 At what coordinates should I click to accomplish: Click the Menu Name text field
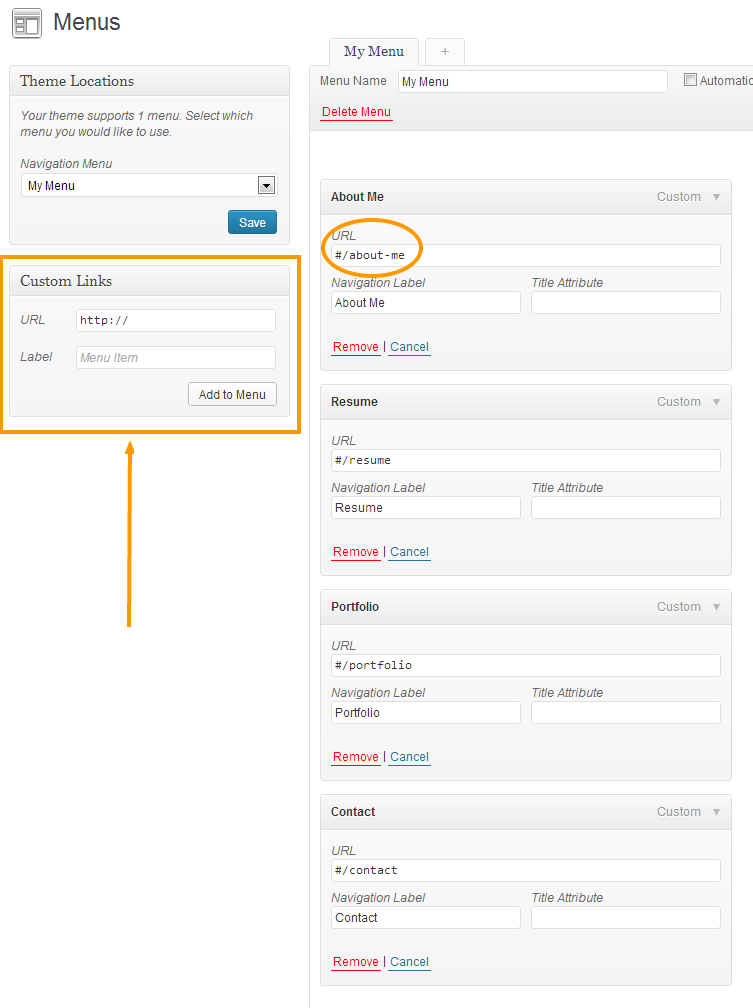(532, 81)
